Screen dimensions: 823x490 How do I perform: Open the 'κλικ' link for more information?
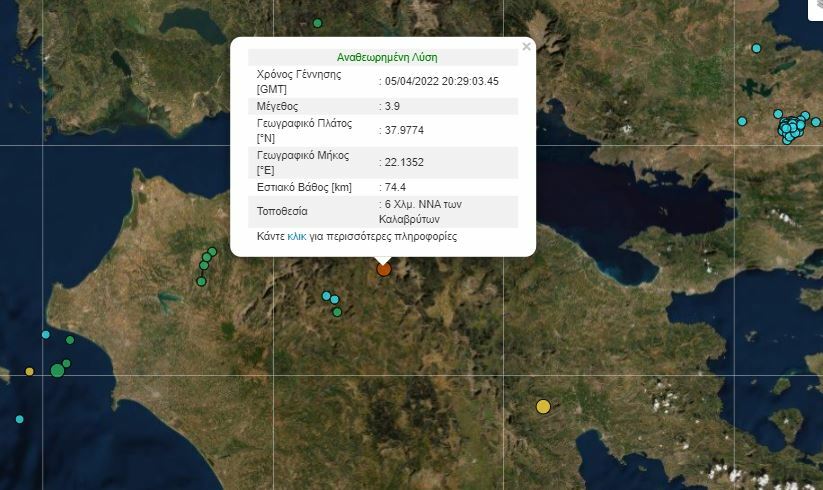click(x=297, y=238)
